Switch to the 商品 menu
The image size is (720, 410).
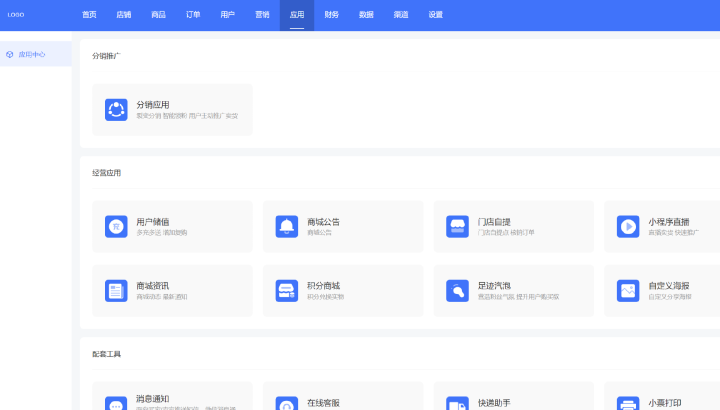158,15
